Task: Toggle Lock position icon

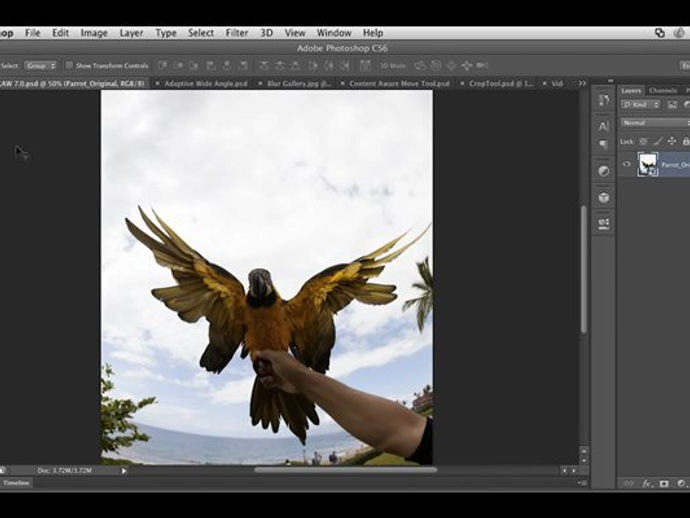Action: point(672,141)
